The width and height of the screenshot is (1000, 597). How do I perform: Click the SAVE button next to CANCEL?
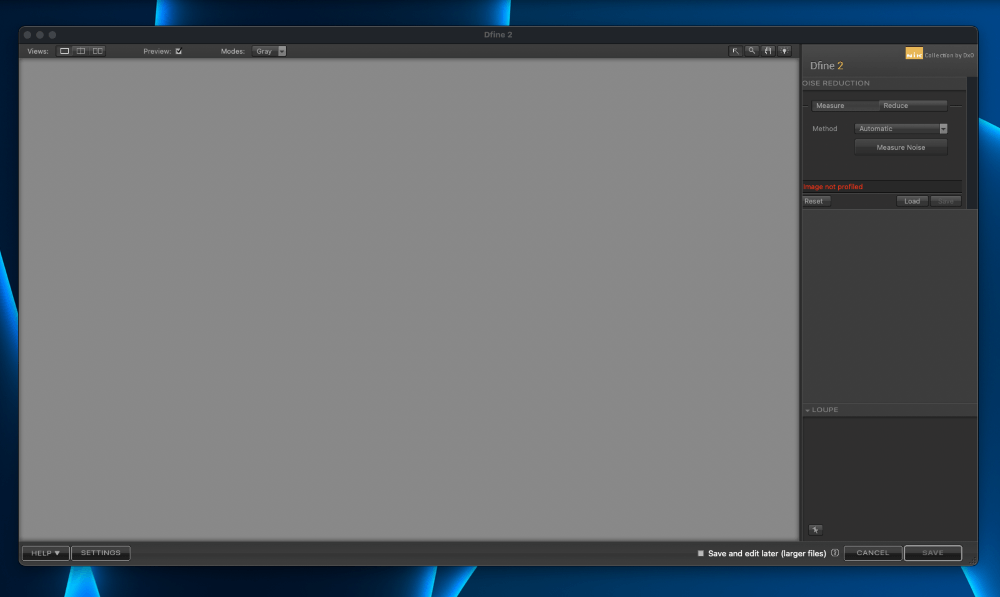click(x=933, y=553)
